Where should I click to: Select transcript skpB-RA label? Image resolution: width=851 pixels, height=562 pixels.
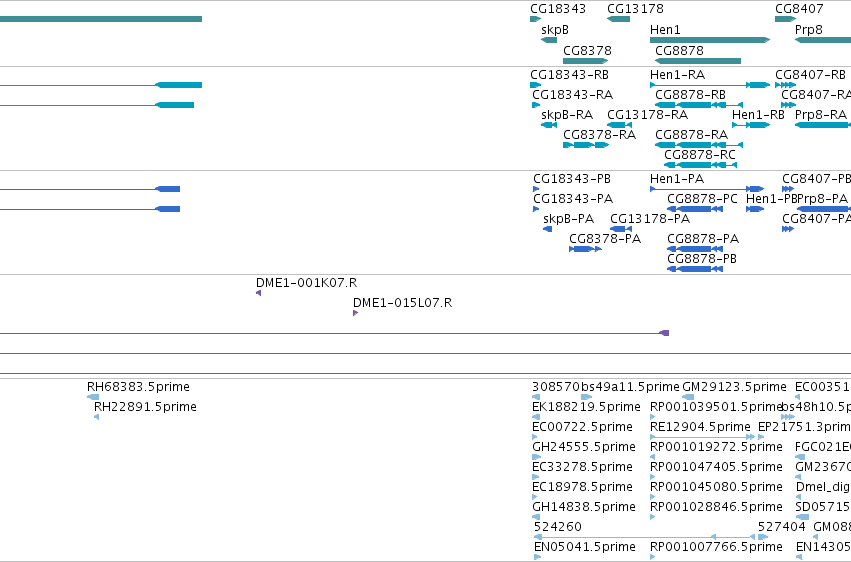pyautogui.click(x=567, y=115)
